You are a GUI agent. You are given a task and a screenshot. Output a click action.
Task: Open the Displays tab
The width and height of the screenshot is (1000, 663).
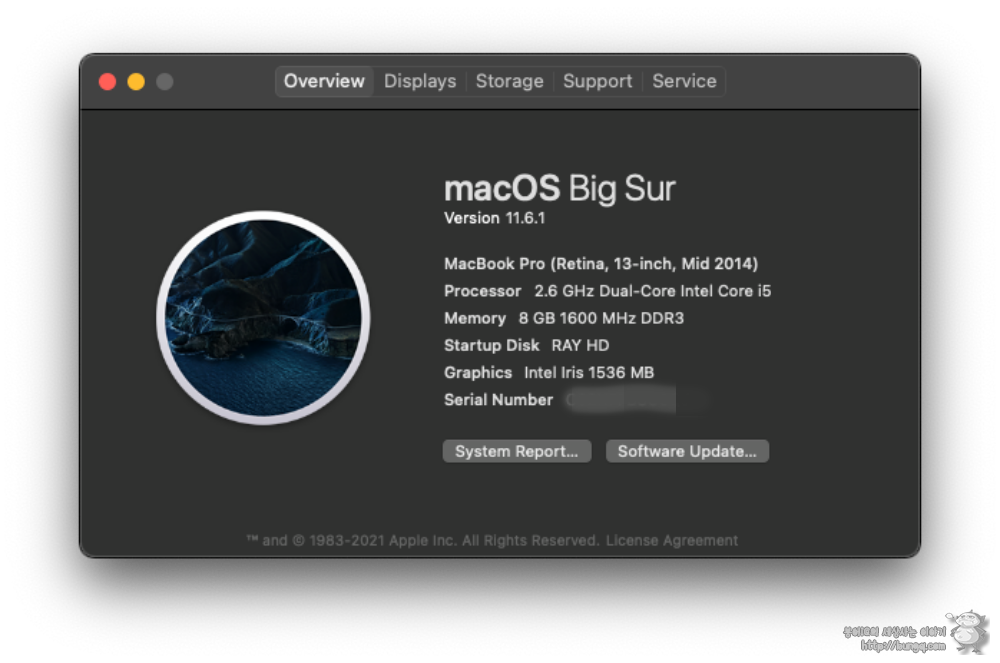coord(420,82)
